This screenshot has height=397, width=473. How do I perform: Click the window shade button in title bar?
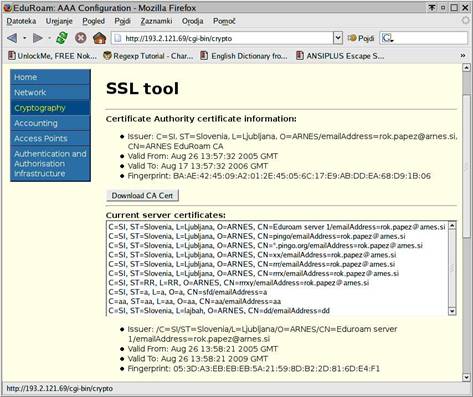[x=432, y=7]
